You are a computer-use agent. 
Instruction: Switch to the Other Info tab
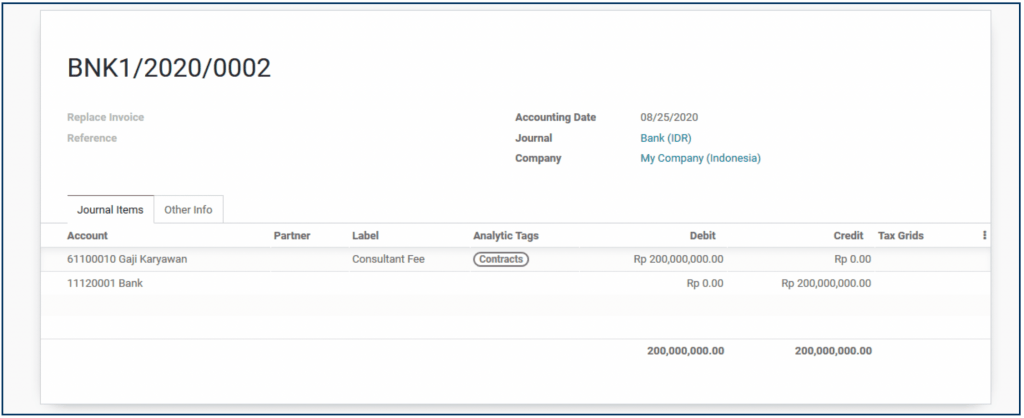(x=188, y=210)
